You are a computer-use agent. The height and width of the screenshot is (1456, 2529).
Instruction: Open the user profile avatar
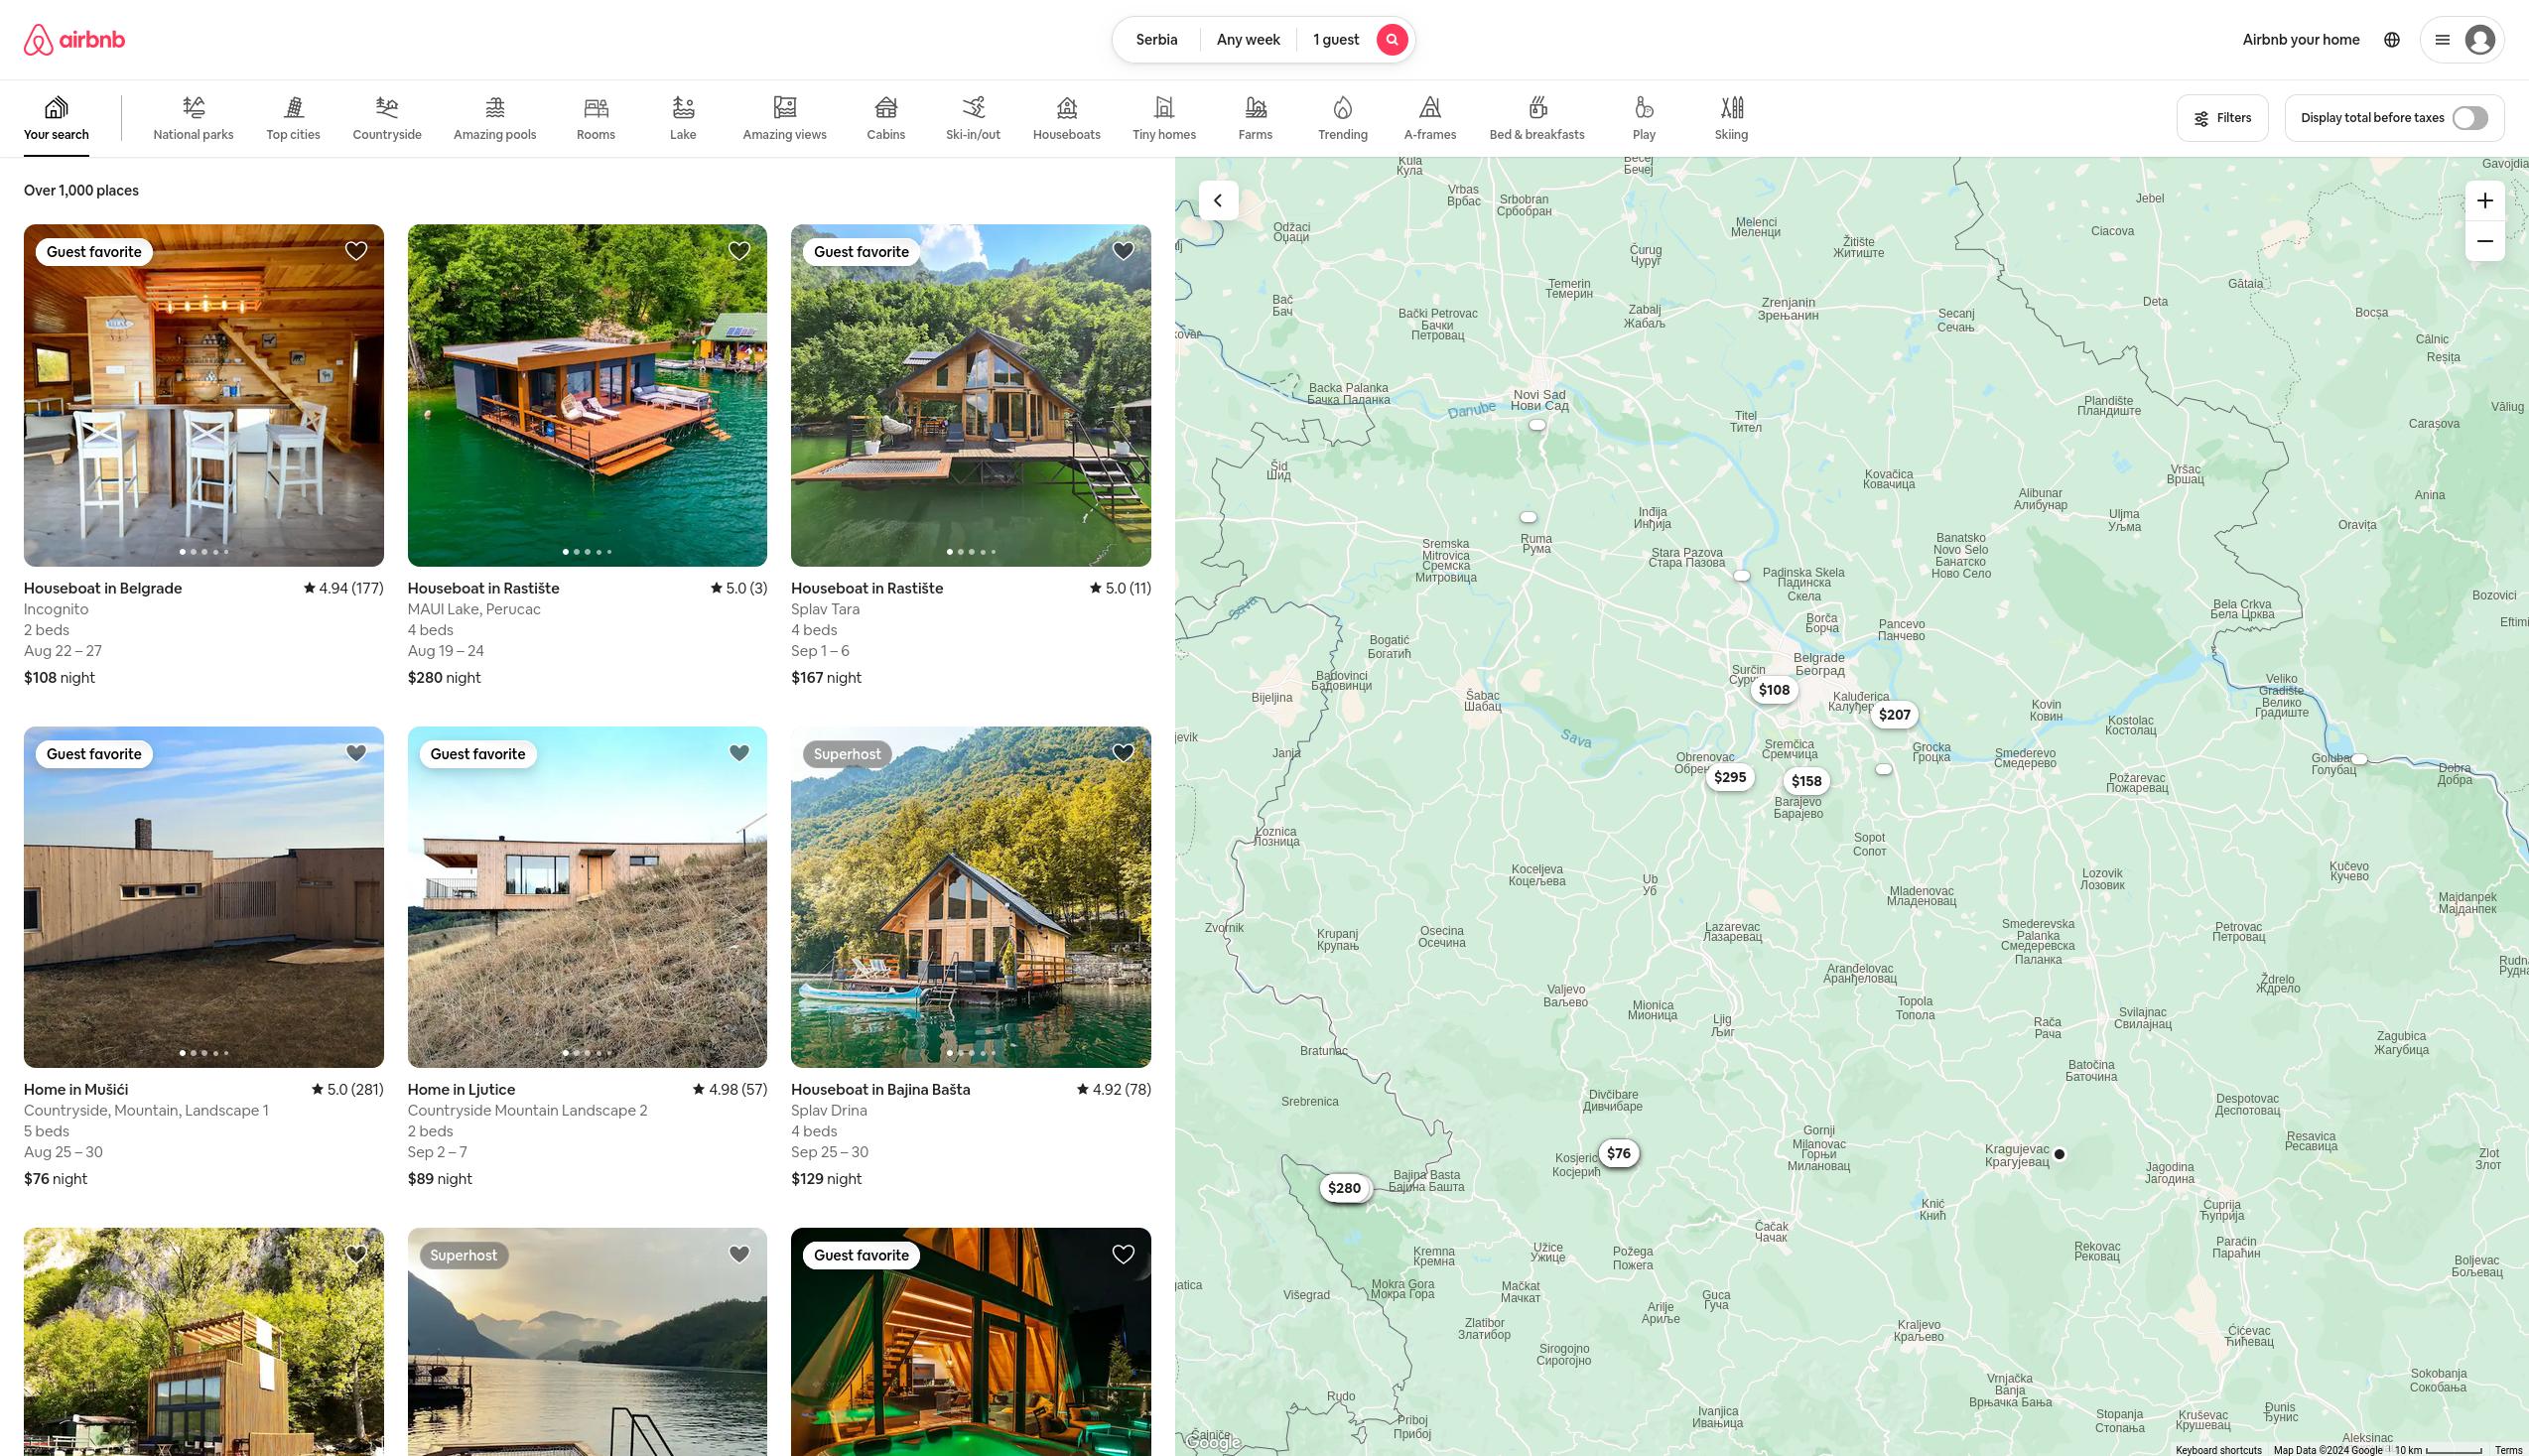pyautogui.click(x=2479, y=40)
